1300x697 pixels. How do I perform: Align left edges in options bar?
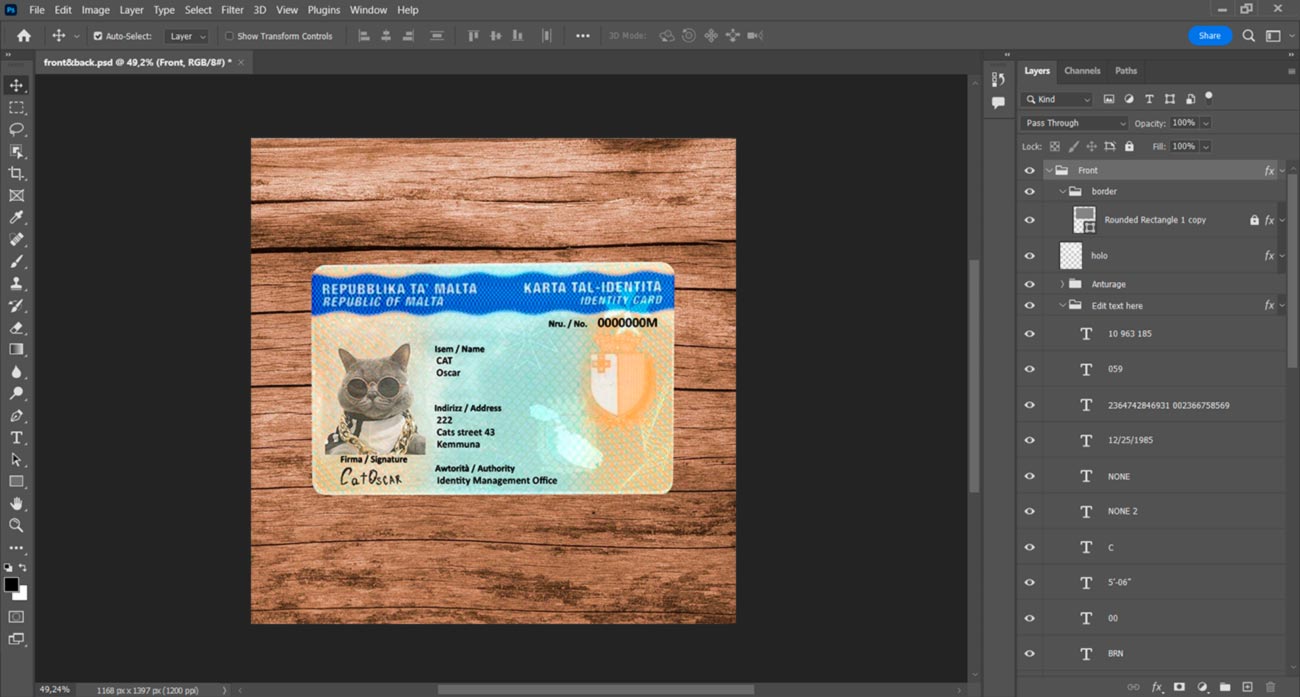pyautogui.click(x=364, y=36)
